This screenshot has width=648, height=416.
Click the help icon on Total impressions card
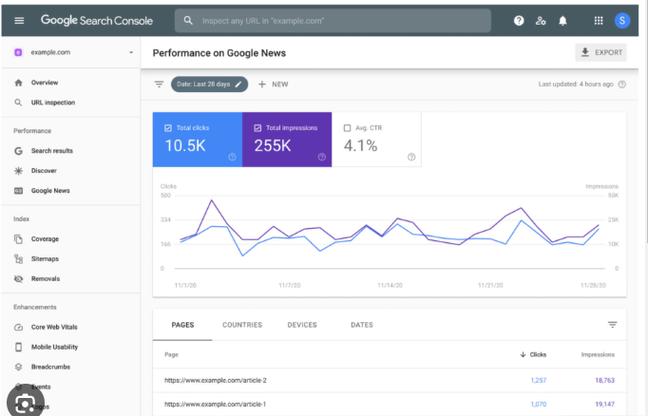pyautogui.click(x=322, y=157)
